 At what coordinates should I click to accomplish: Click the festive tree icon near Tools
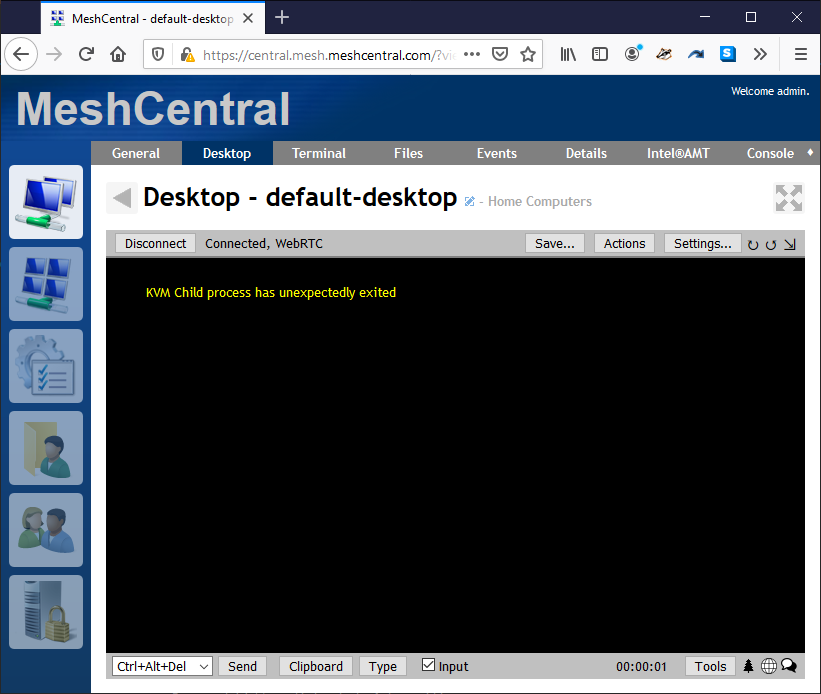[748, 665]
